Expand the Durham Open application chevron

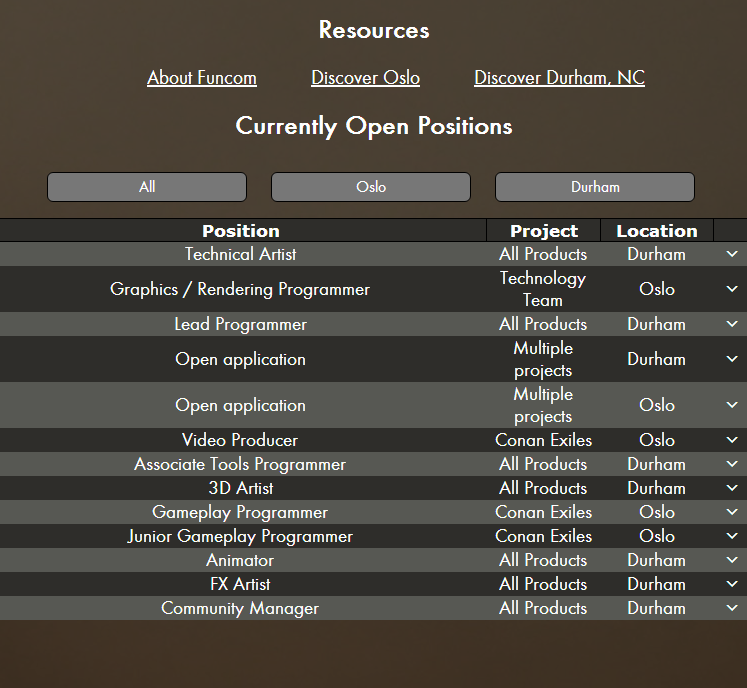point(732,359)
